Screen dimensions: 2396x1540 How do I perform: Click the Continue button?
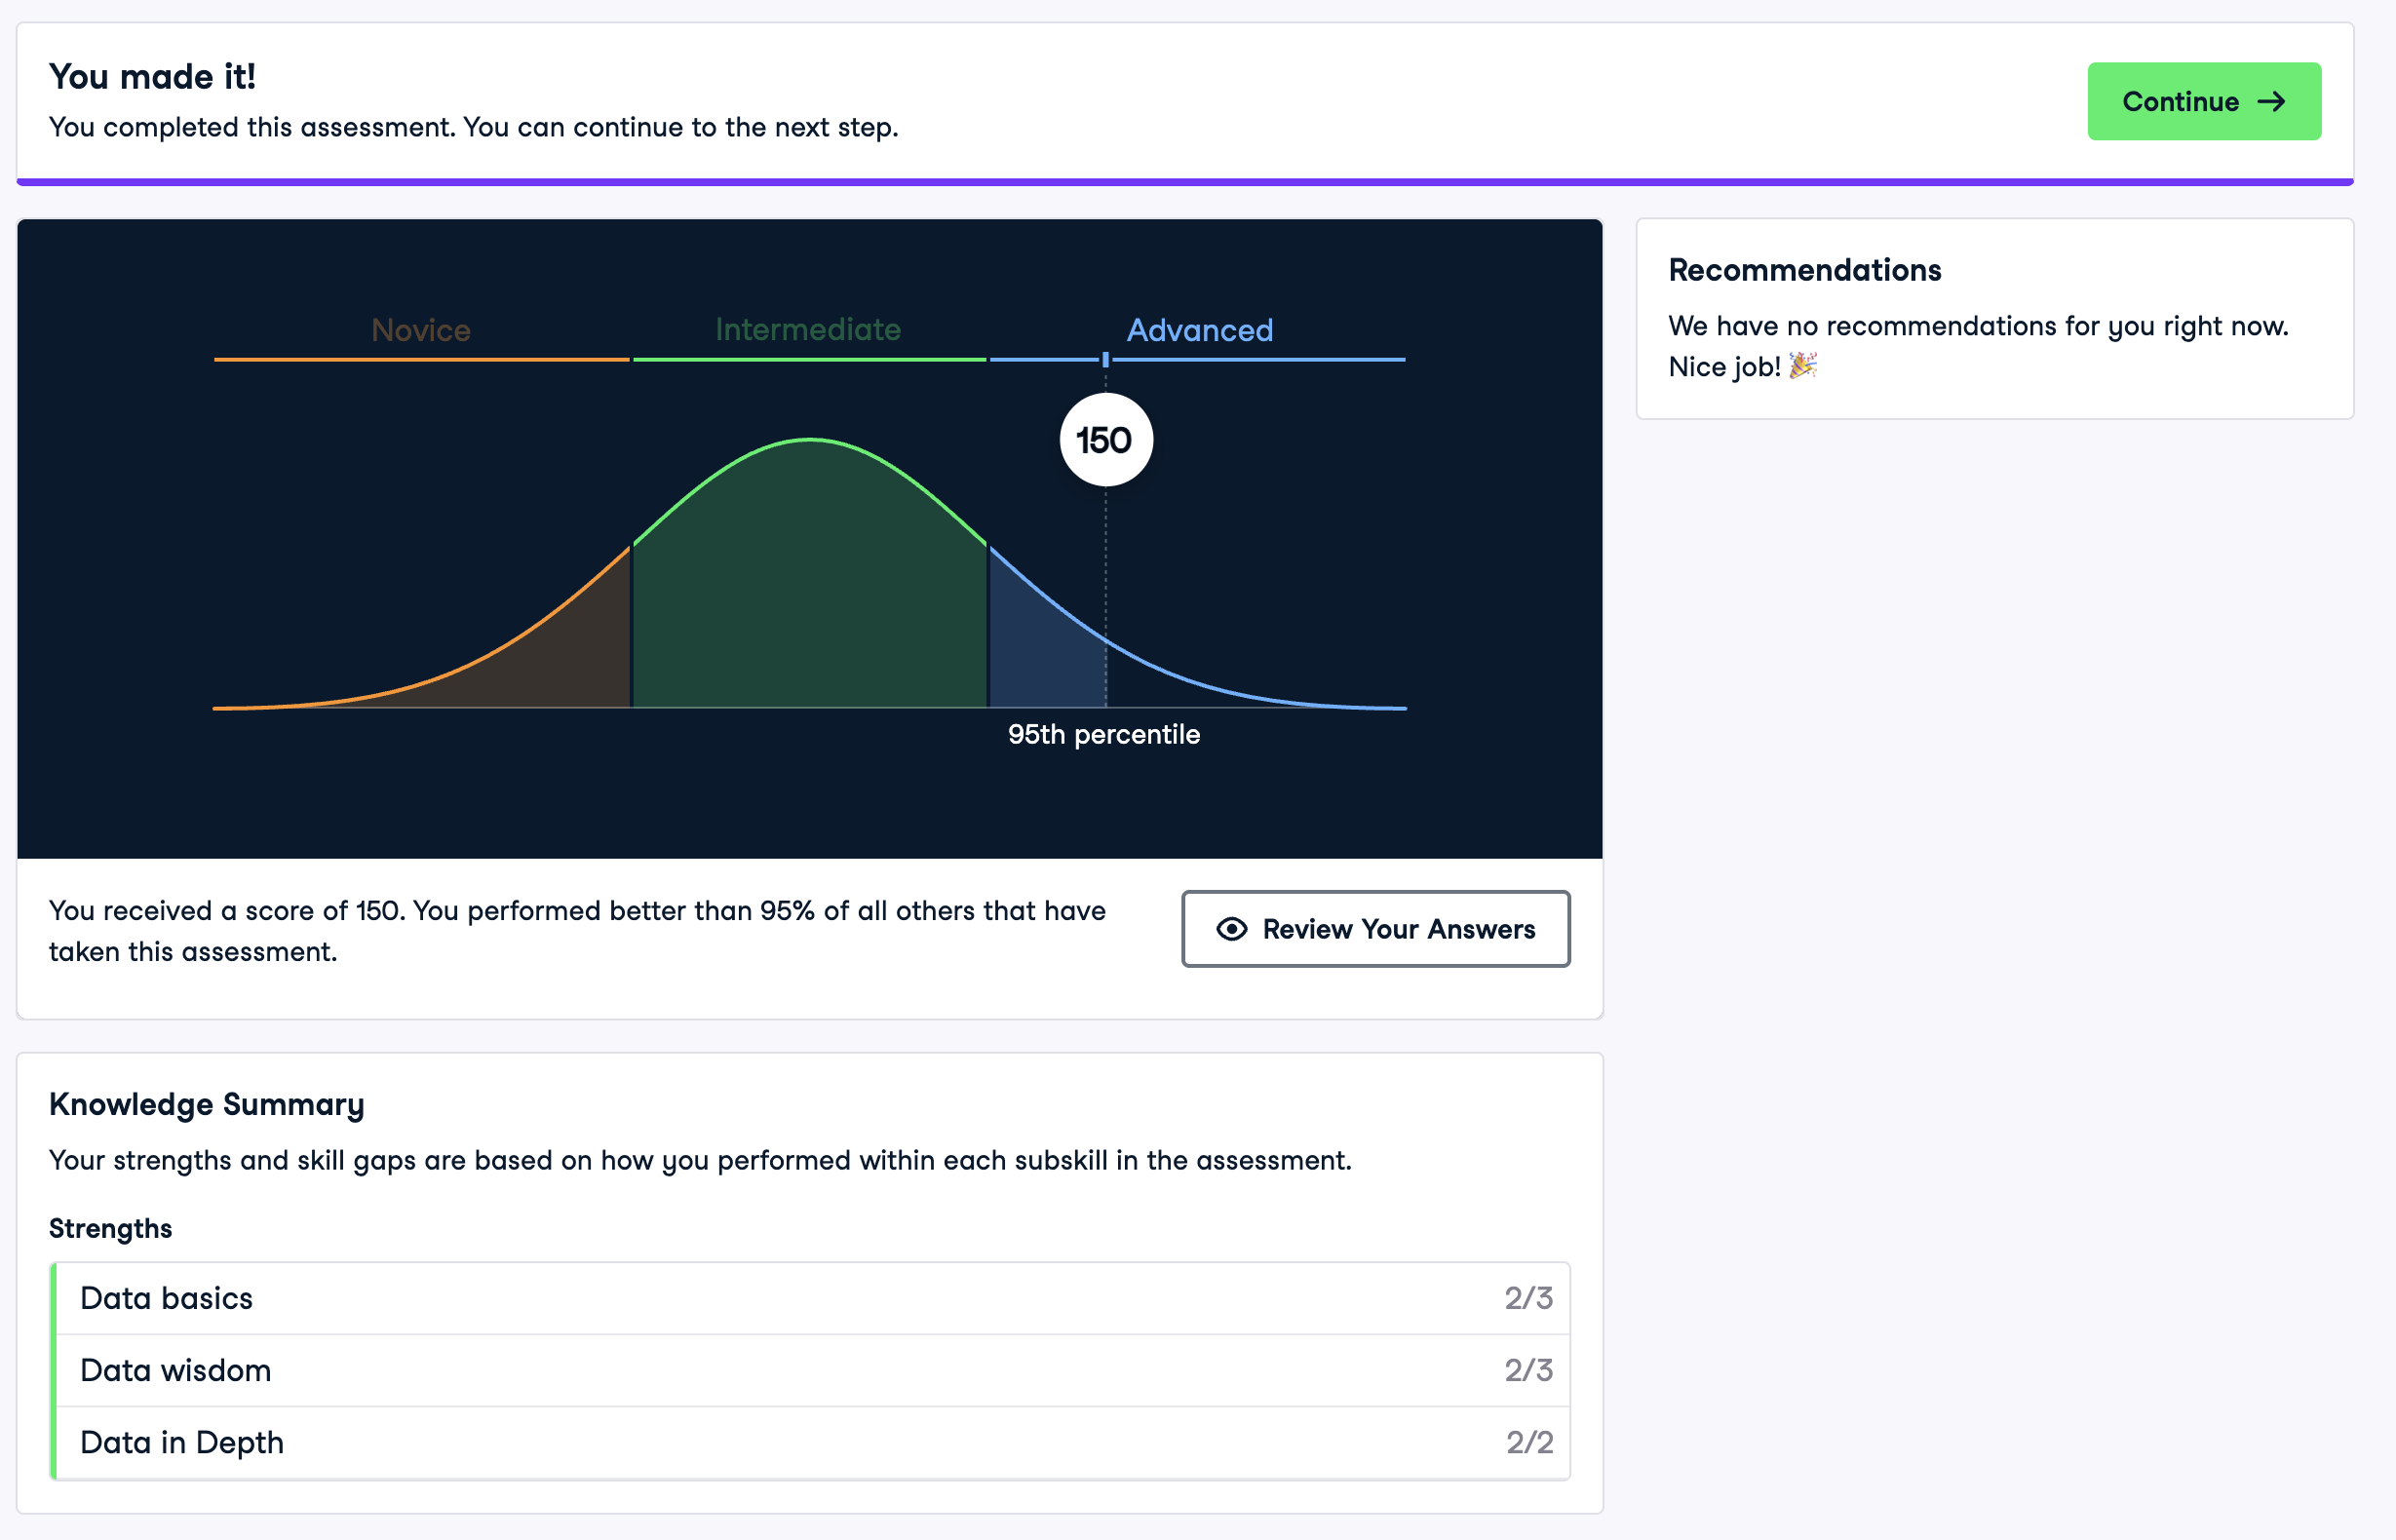2203,101
